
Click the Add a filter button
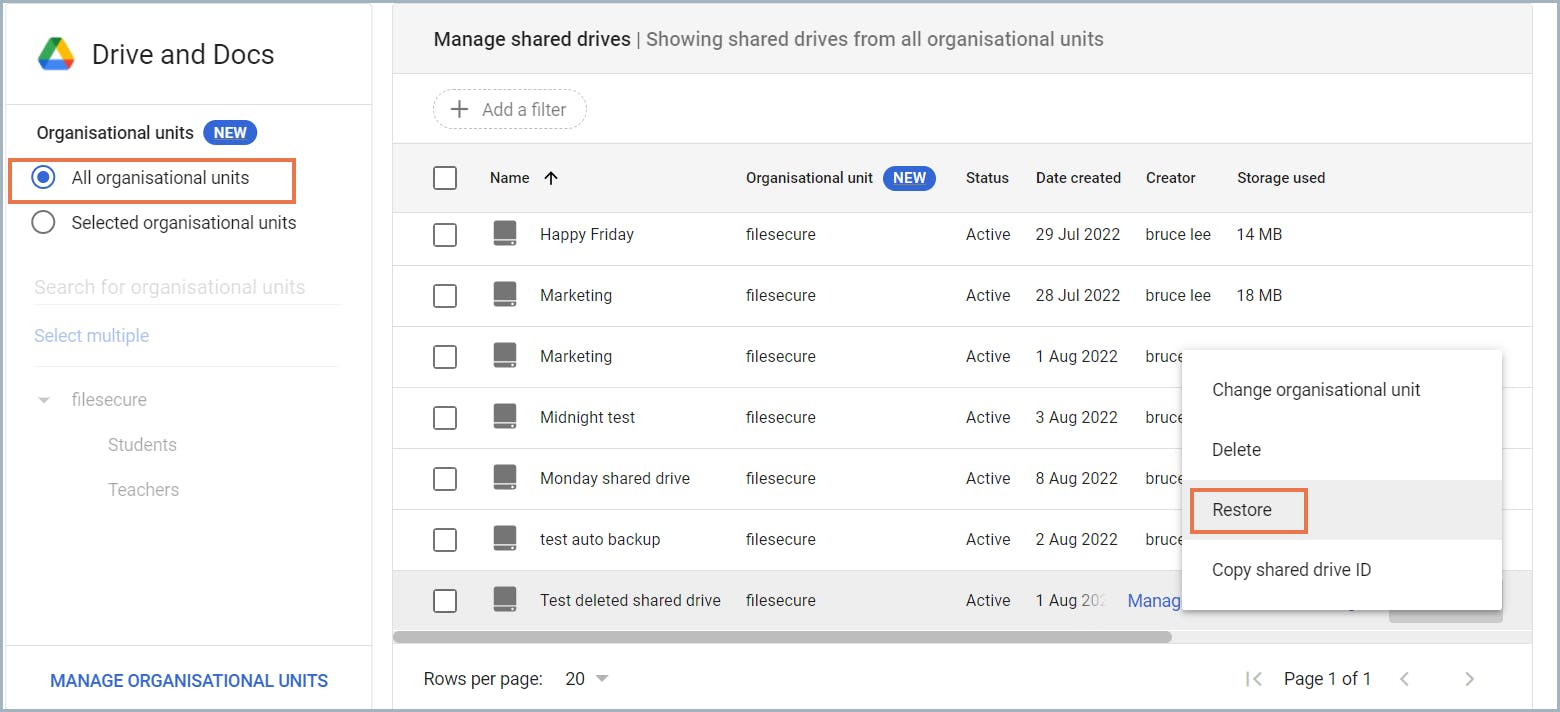(509, 110)
